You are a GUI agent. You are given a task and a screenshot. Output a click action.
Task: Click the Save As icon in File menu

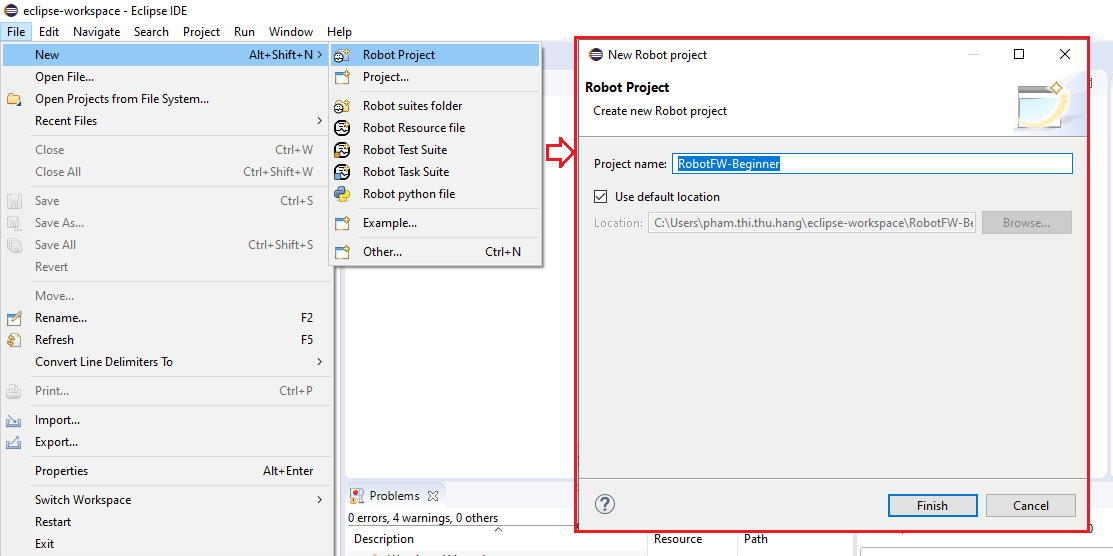point(14,223)
